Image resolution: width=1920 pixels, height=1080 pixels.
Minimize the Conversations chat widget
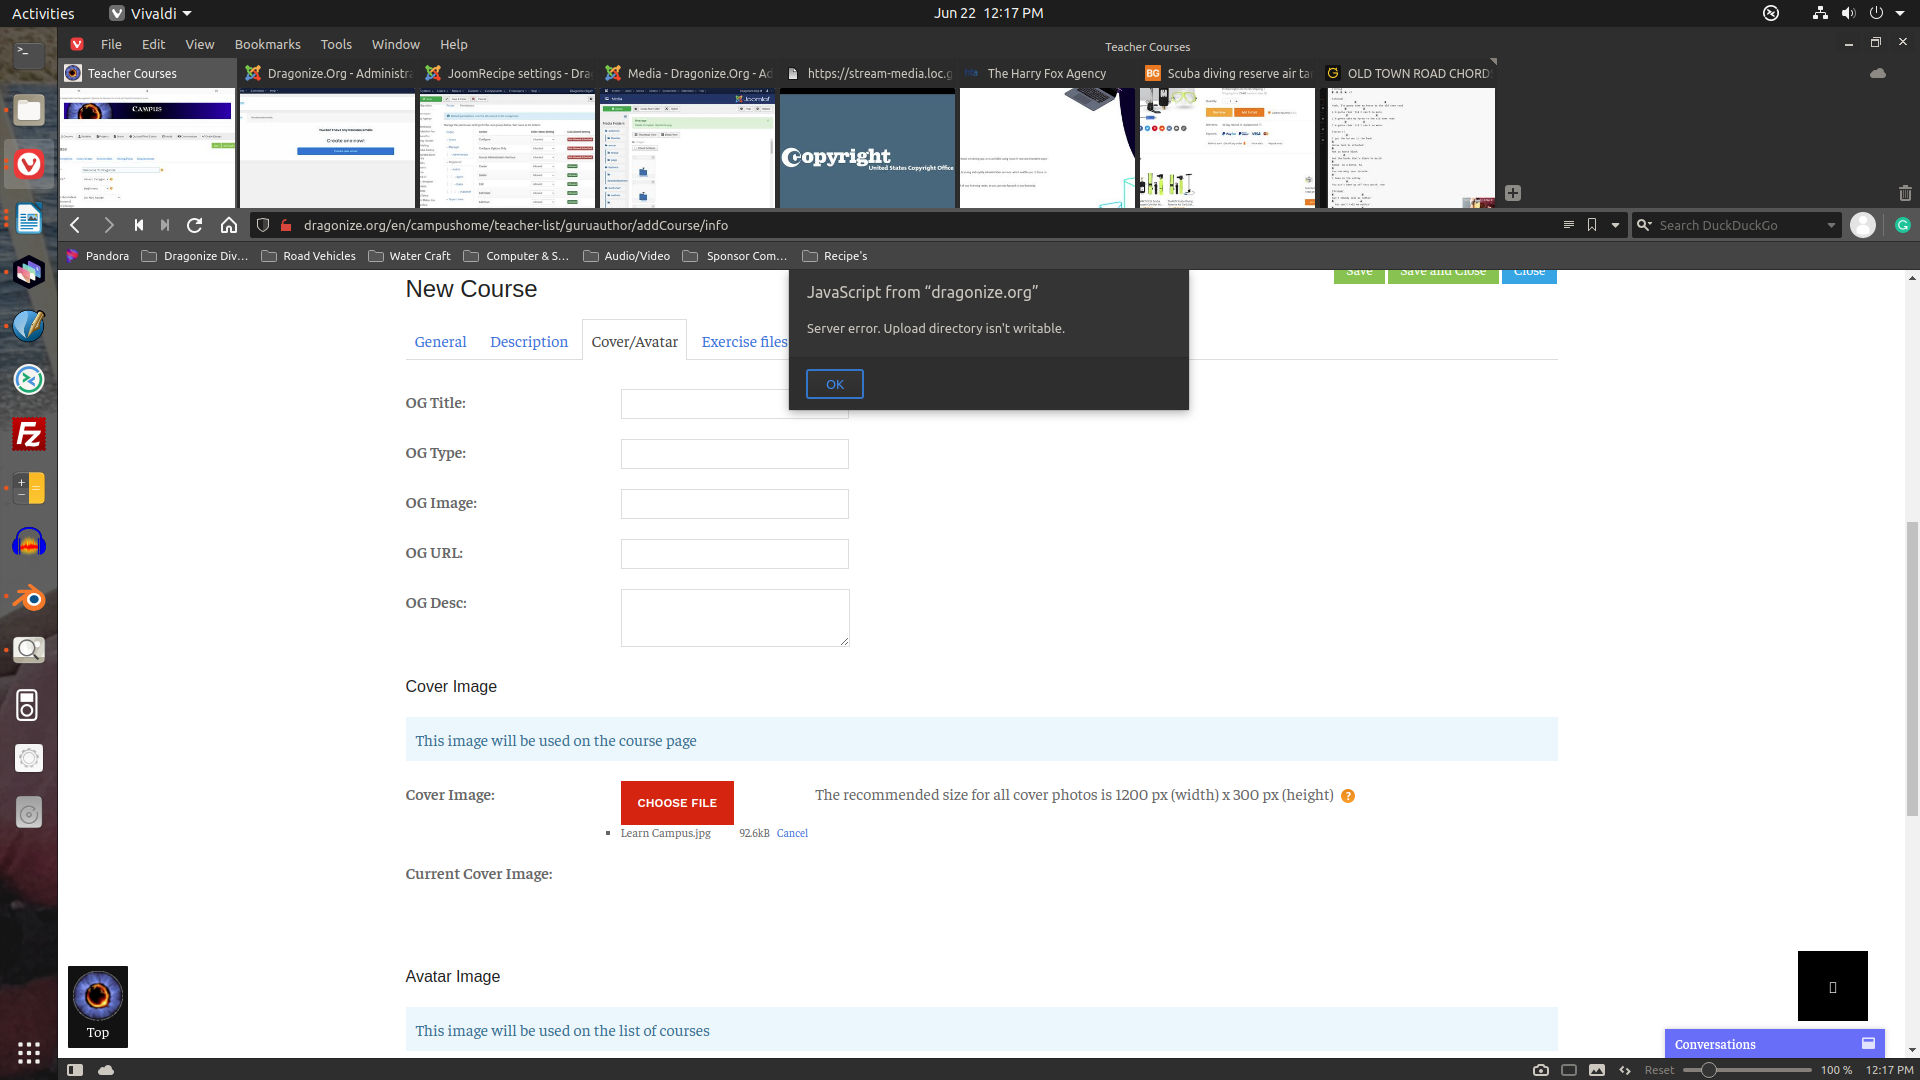click(1868, 1044)
